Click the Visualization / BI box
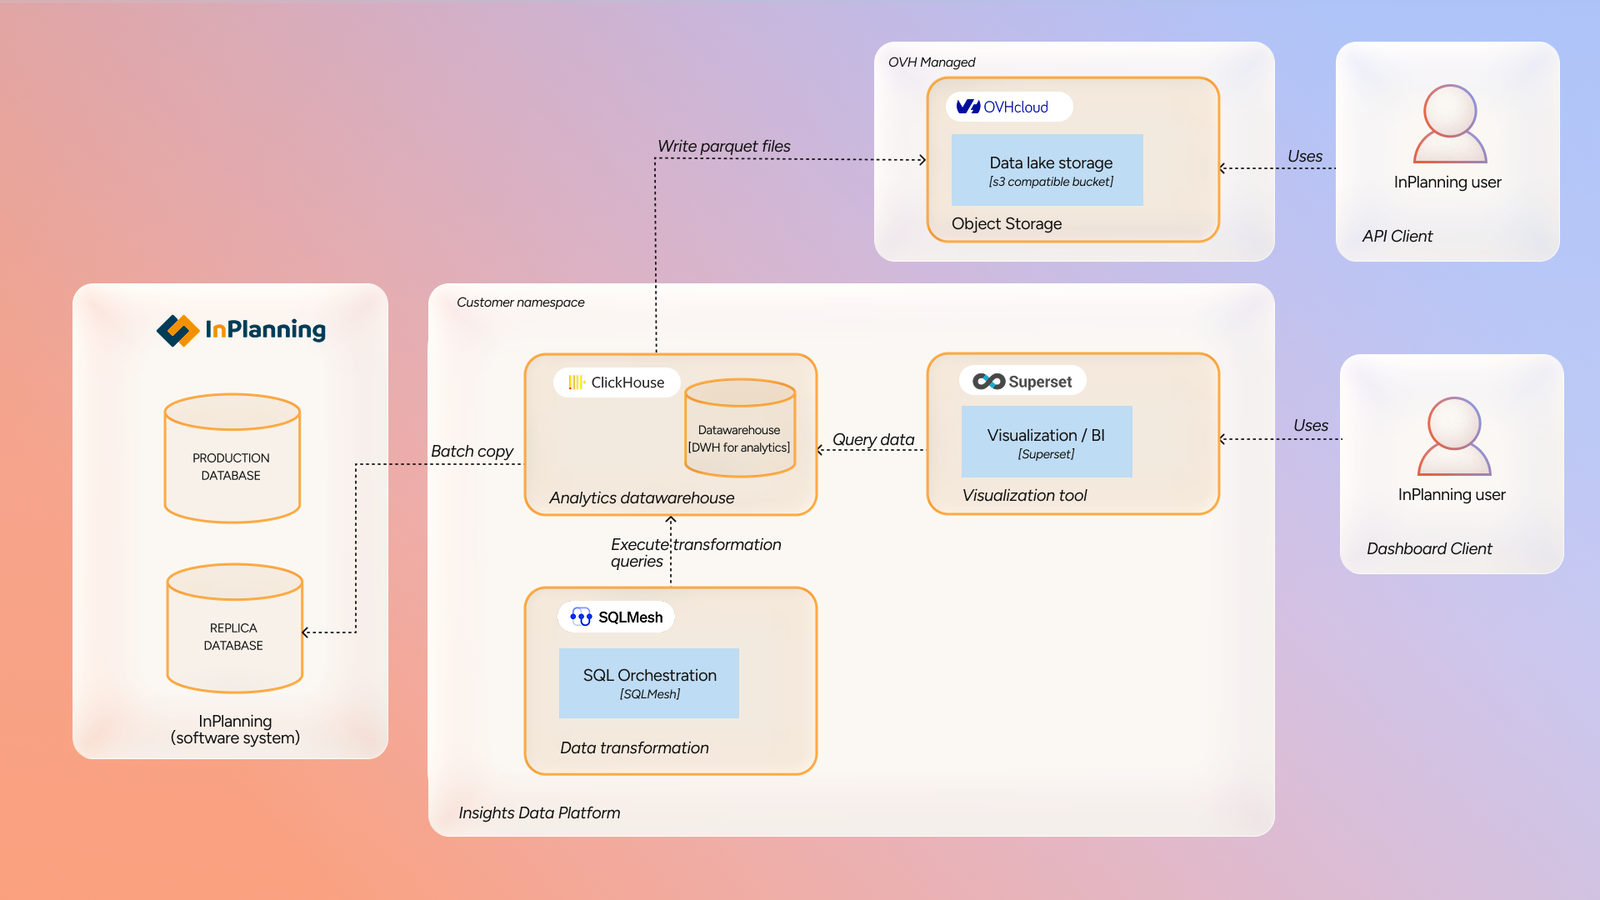The image size is (1600, 900). [1047, 441]
